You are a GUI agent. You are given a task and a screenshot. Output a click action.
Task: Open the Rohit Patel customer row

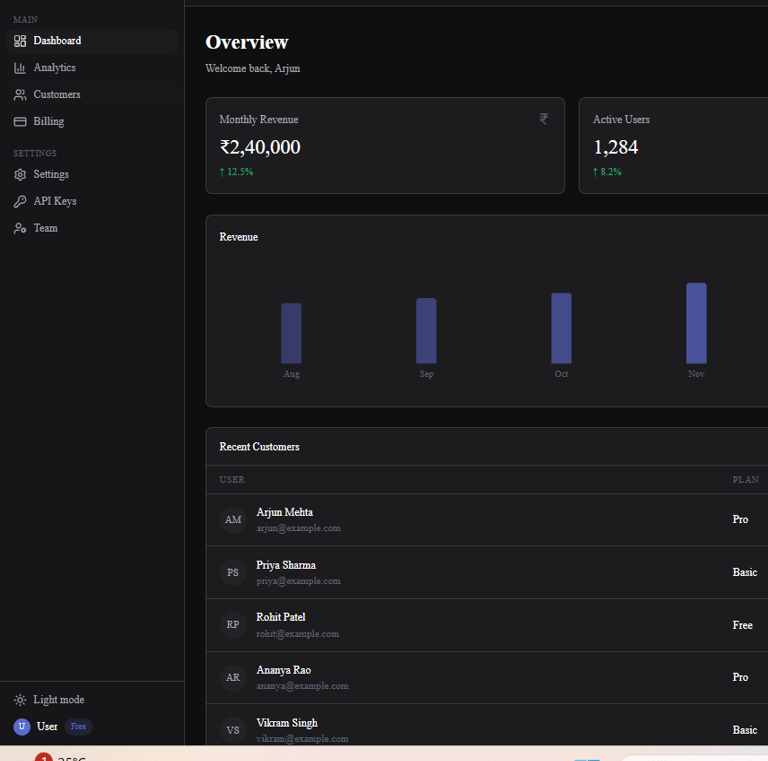(487, 625)
